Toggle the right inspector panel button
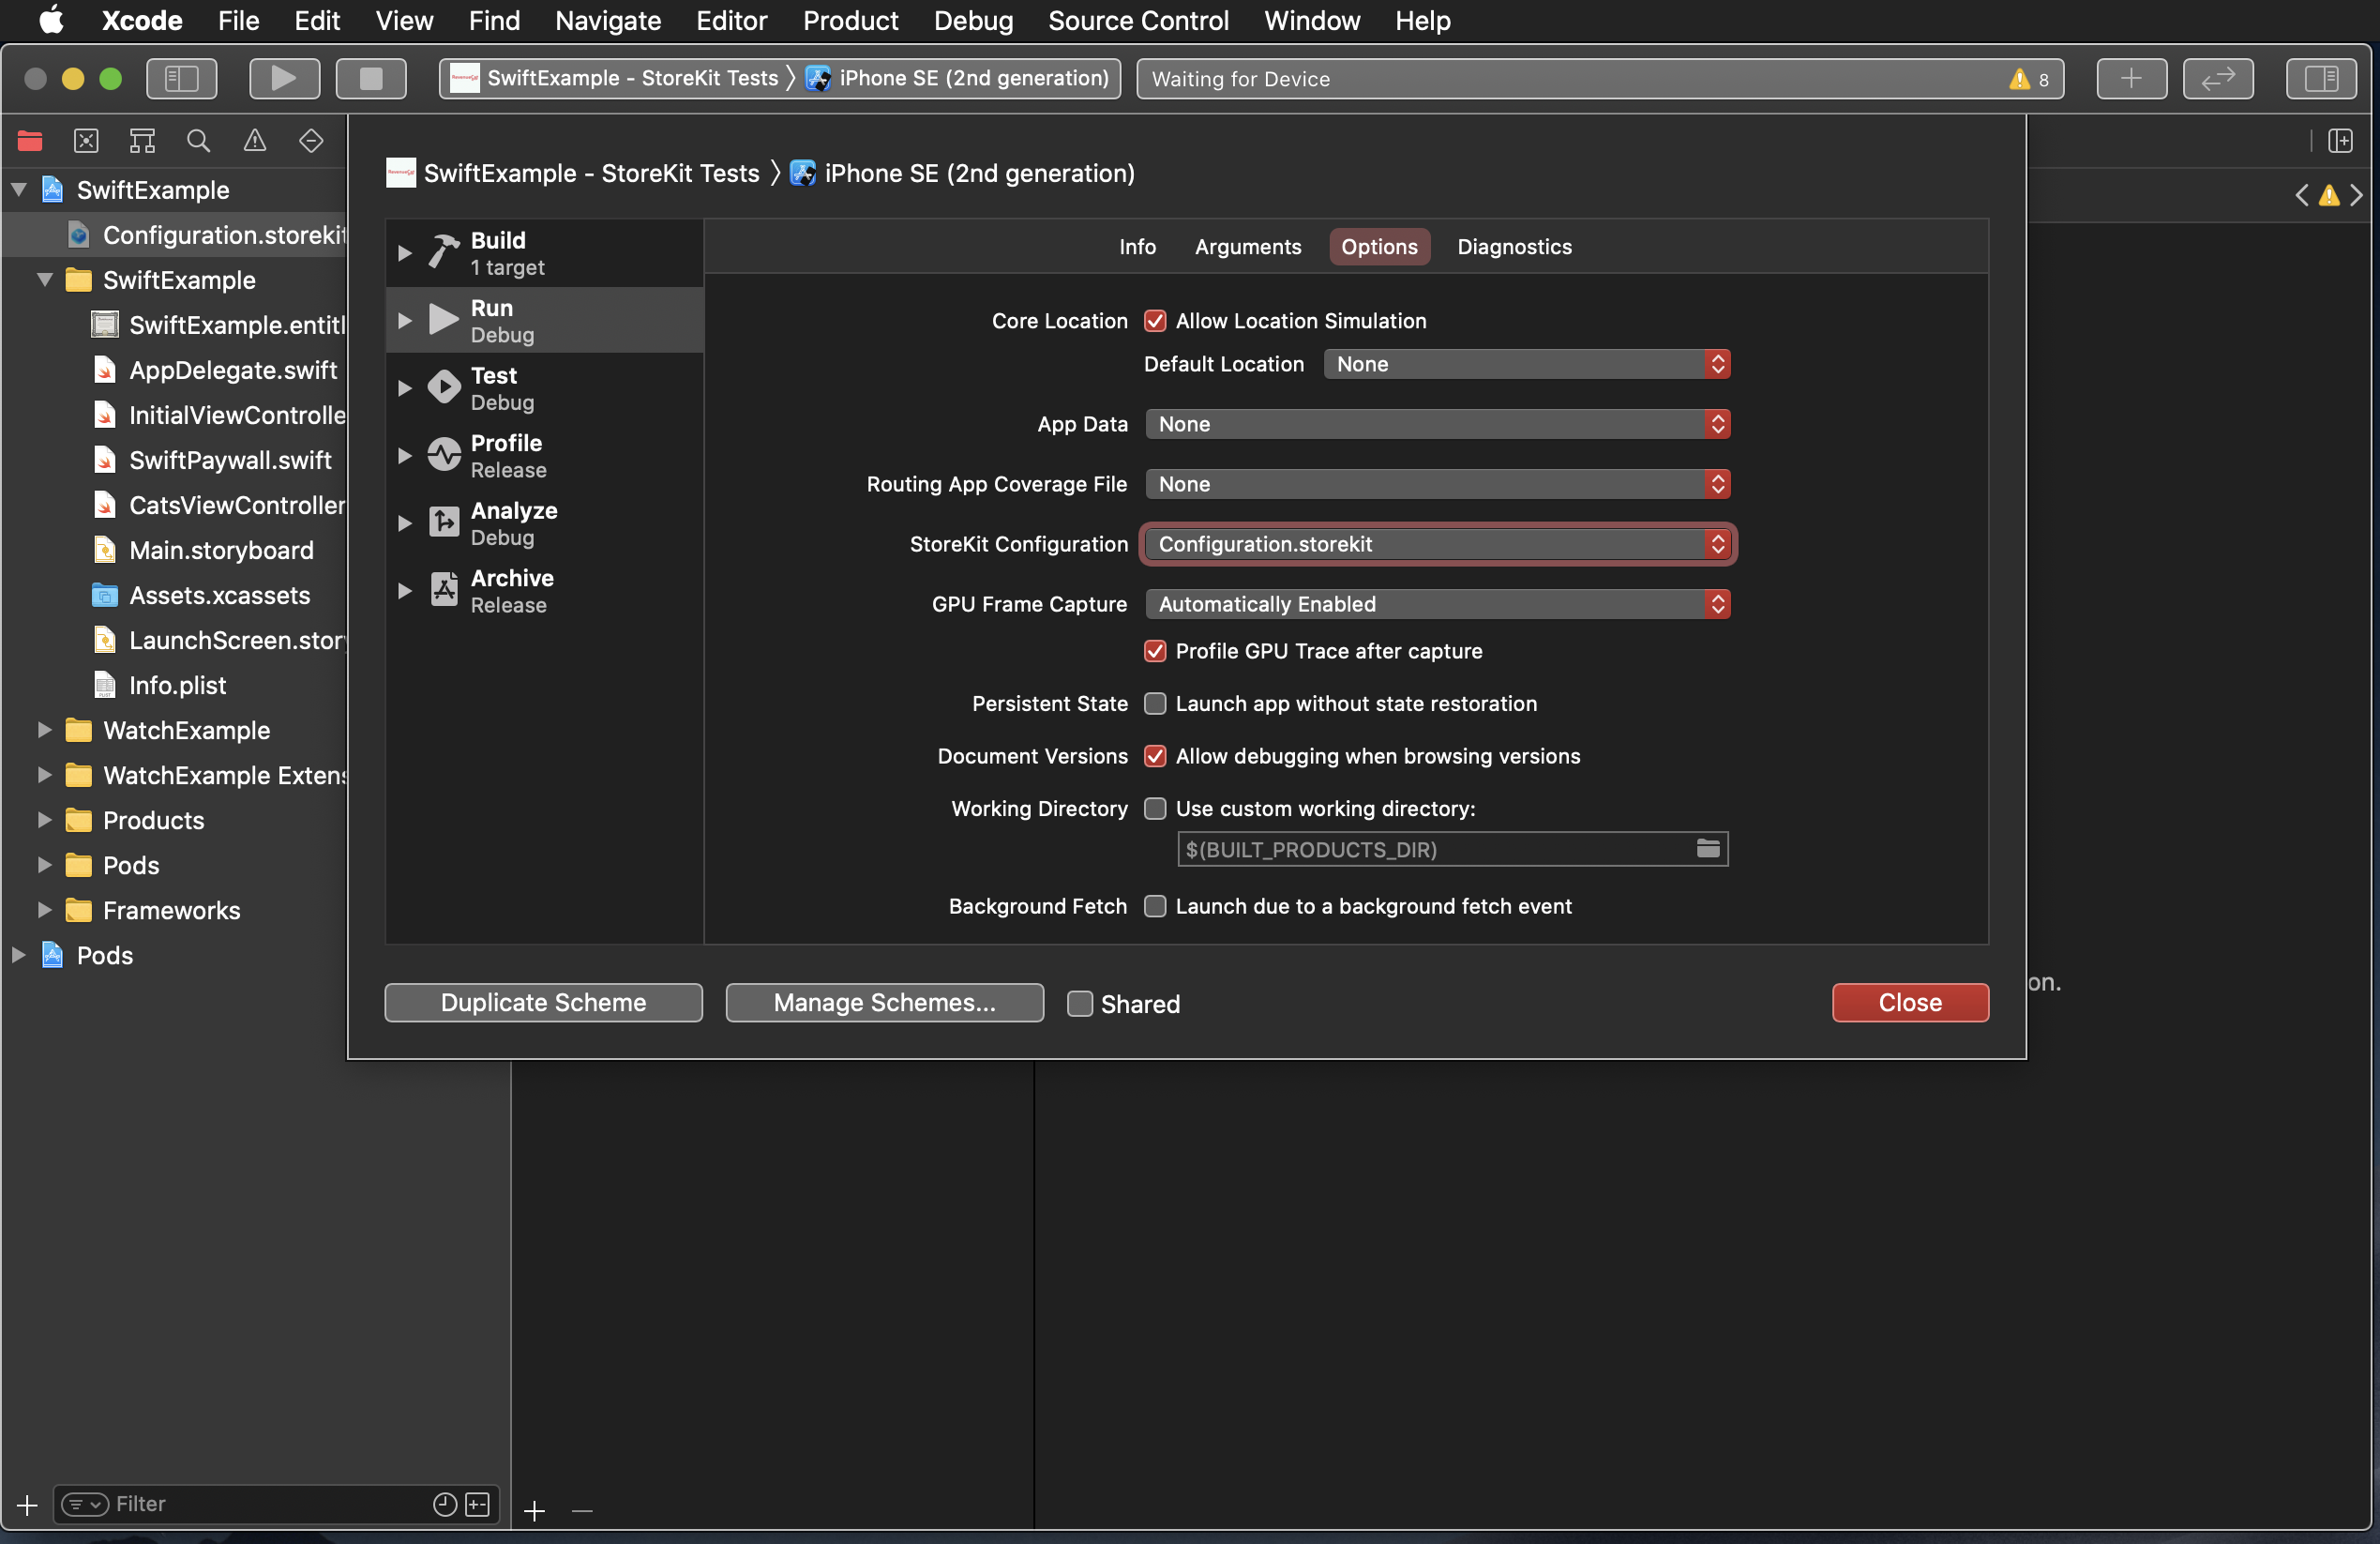 (2320, 78)
